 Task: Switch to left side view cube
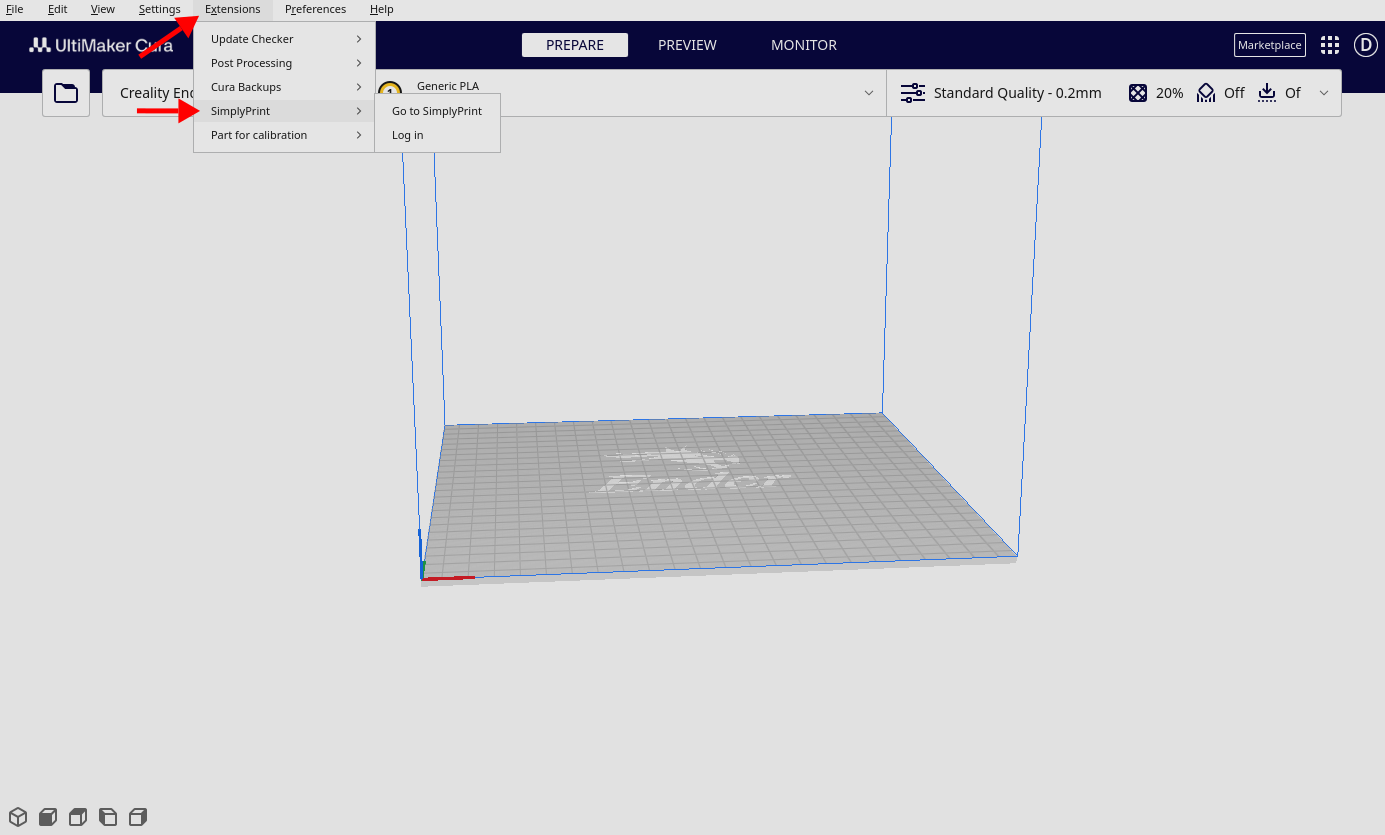point(108,817)
